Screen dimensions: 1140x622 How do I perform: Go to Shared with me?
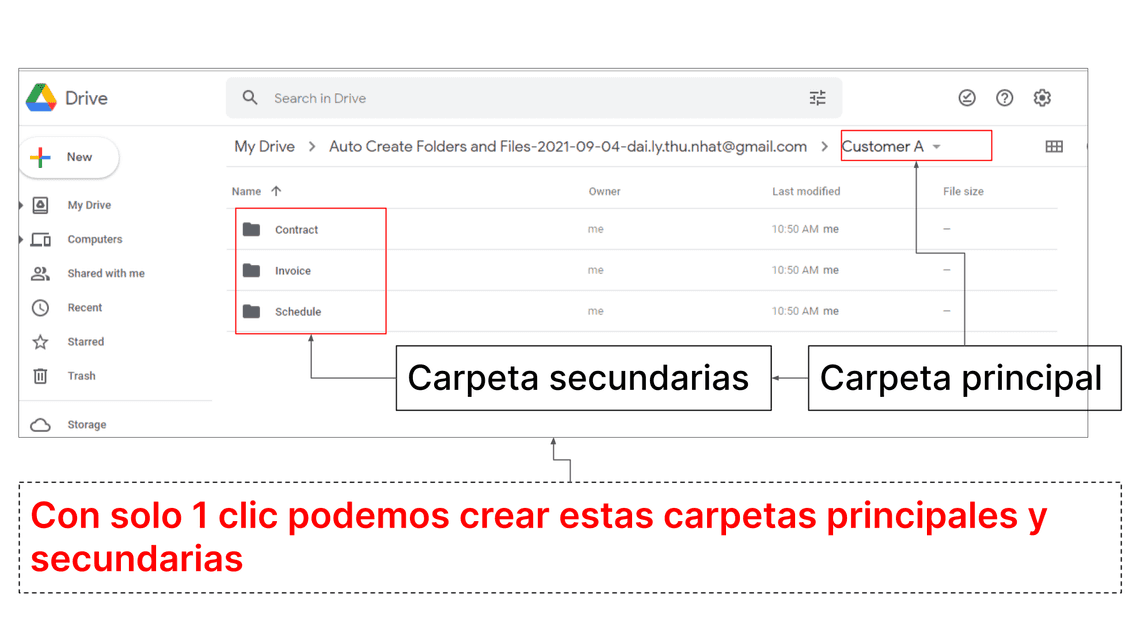[x=105, y=274]
